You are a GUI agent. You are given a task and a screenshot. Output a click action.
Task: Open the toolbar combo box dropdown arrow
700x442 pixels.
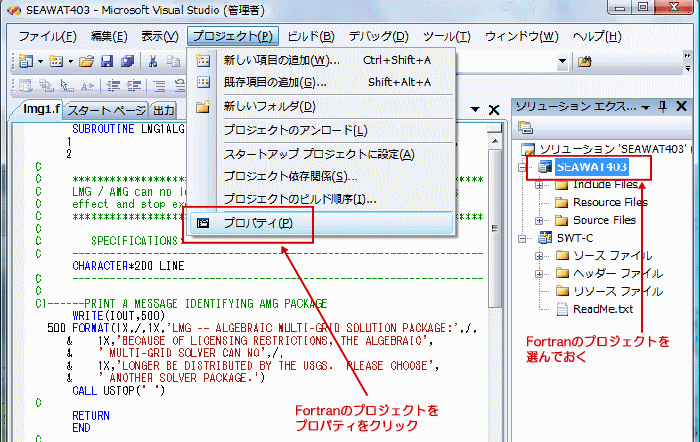(x=562, y=61)
